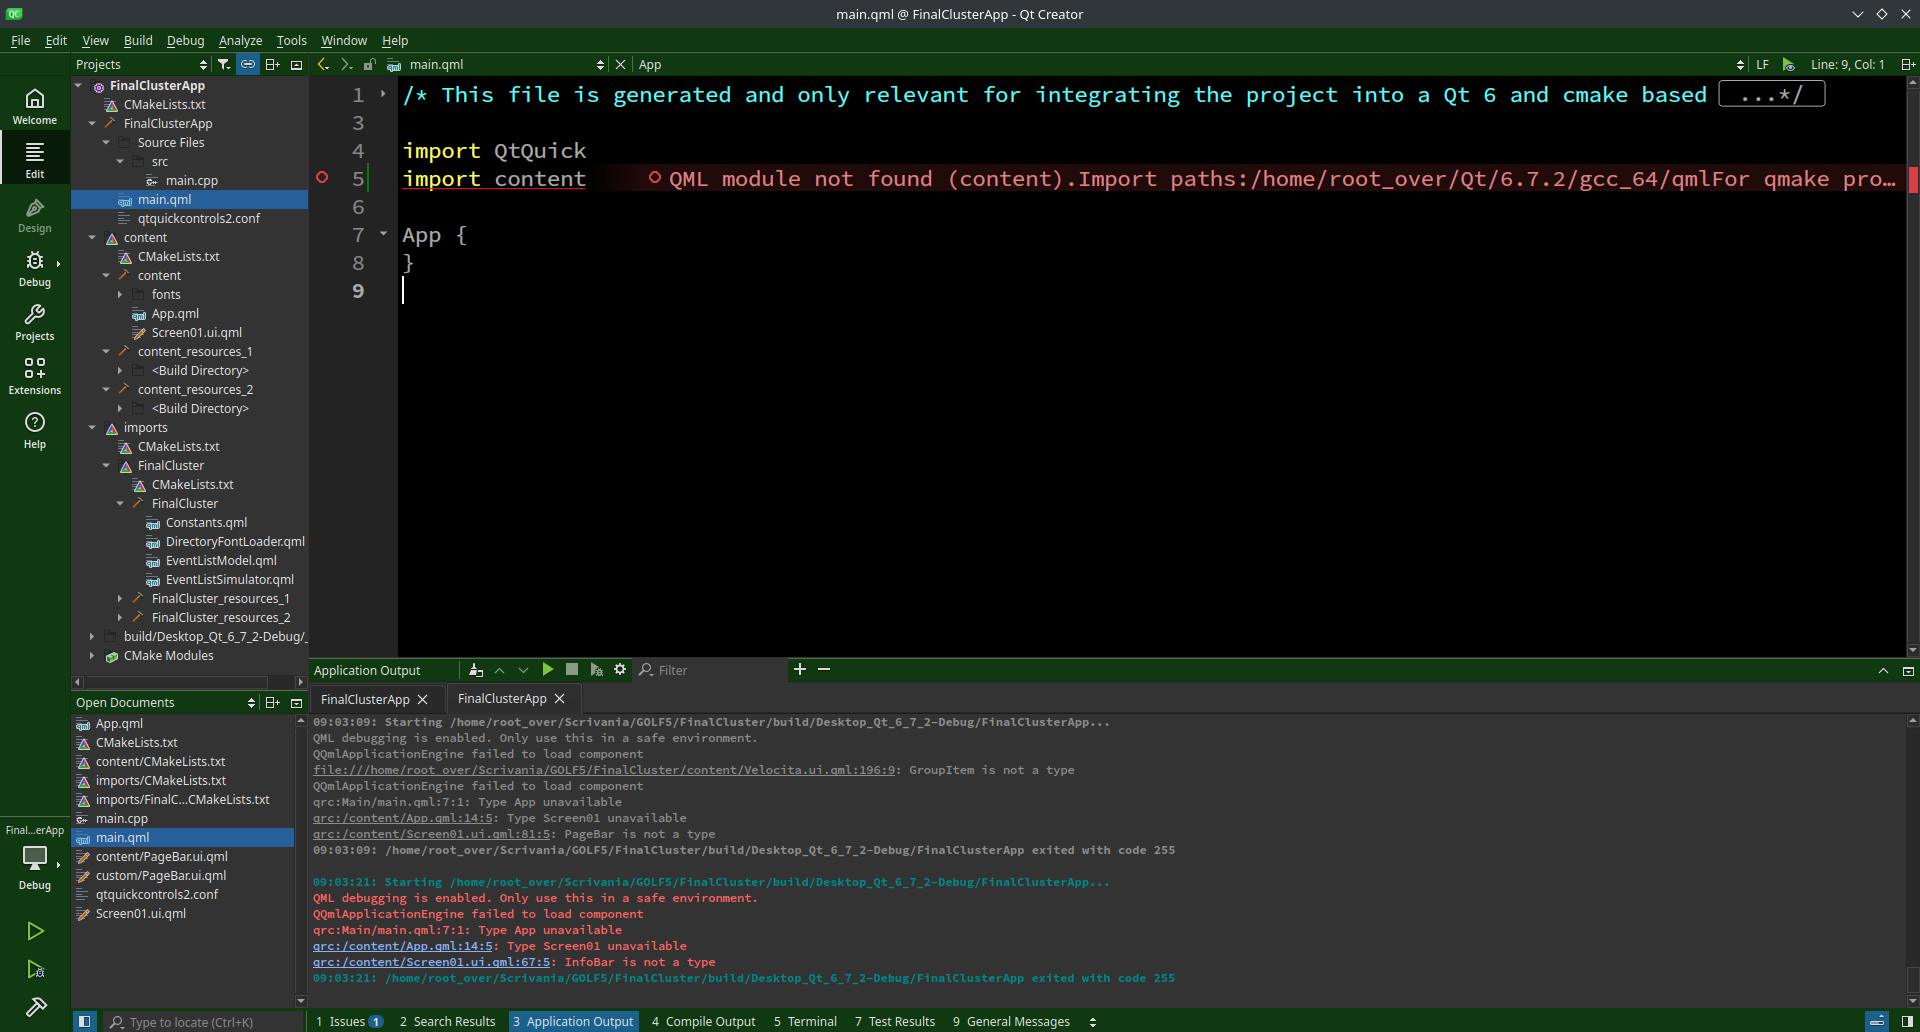Toggle the left sidebar visibility

click(85, 1021)
